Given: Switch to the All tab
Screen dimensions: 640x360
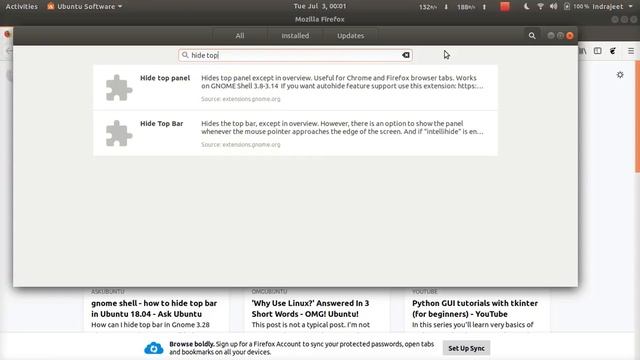Looking at the screenshot, I should pyautogui.click(x=240, y=36).
